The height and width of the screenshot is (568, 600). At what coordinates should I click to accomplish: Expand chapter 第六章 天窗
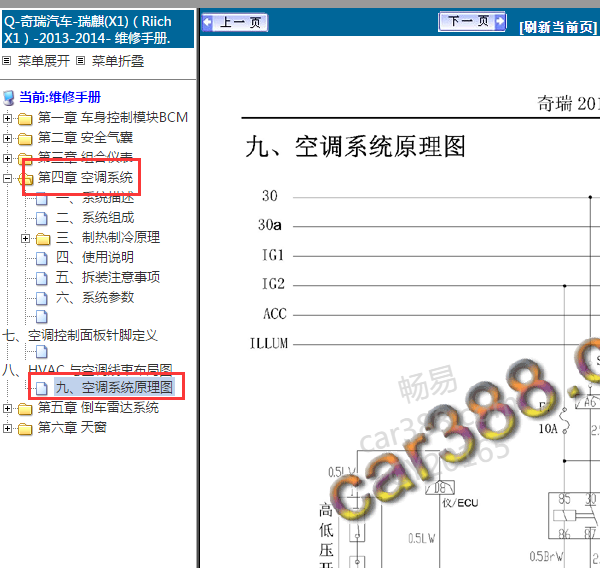tap(7, 428)
